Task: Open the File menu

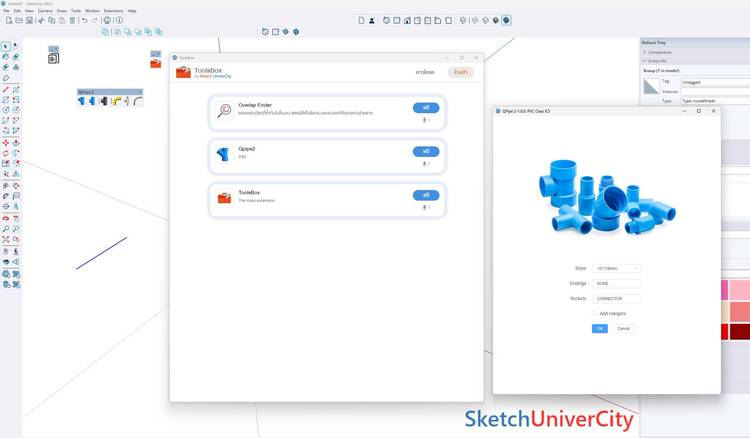Action: point(6,11)
